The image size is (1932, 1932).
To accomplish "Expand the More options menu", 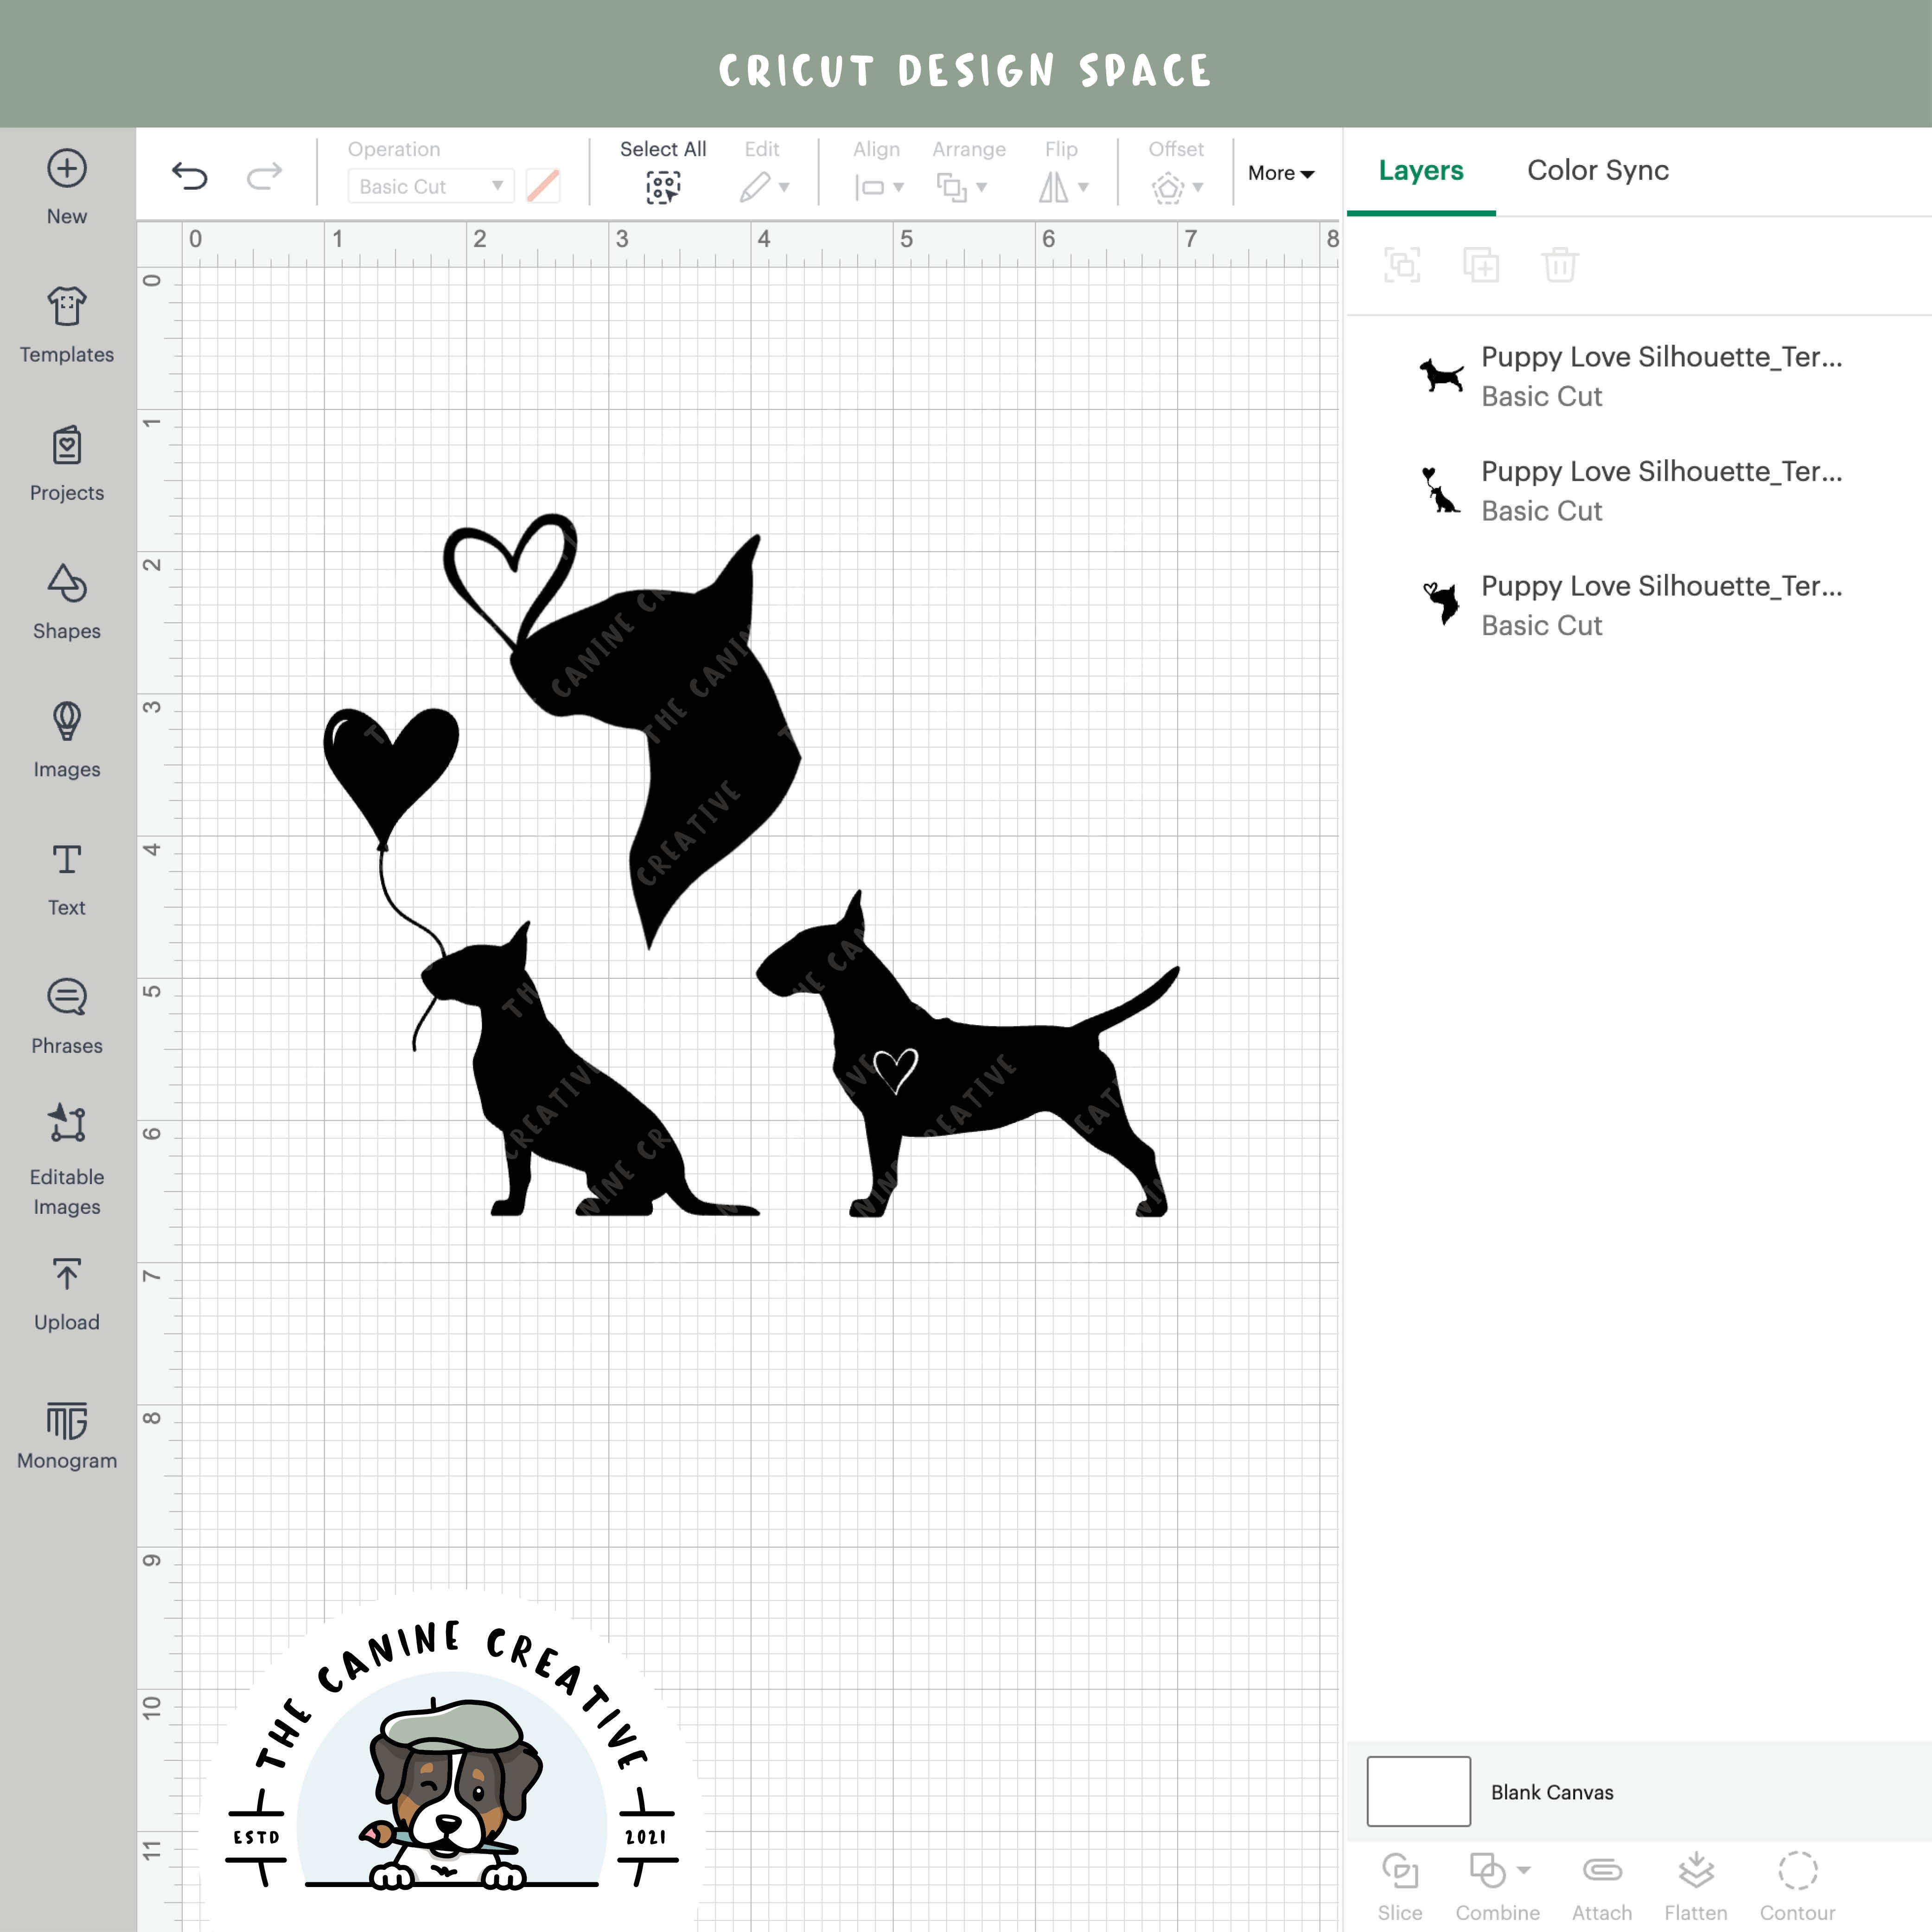I will tap(1281, 173).
